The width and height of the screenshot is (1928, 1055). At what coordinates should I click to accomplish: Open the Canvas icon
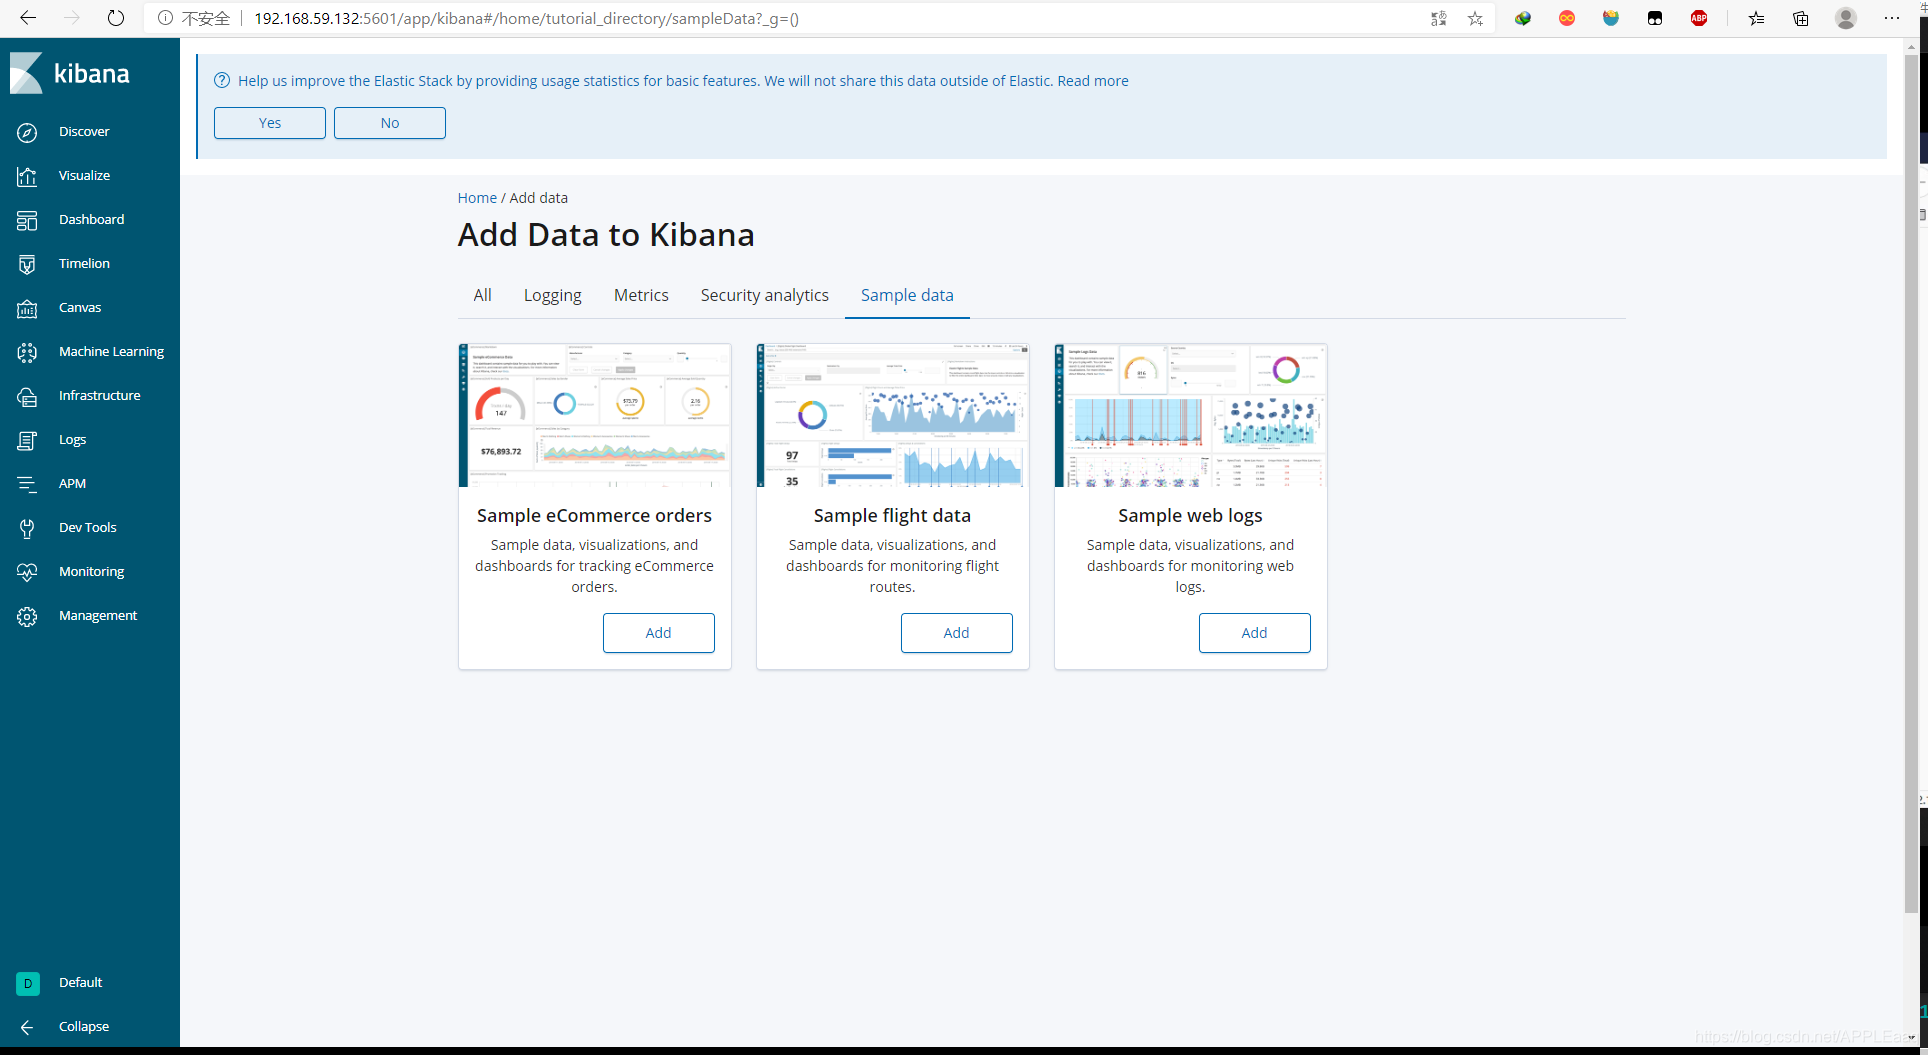(x=27, y=308)
